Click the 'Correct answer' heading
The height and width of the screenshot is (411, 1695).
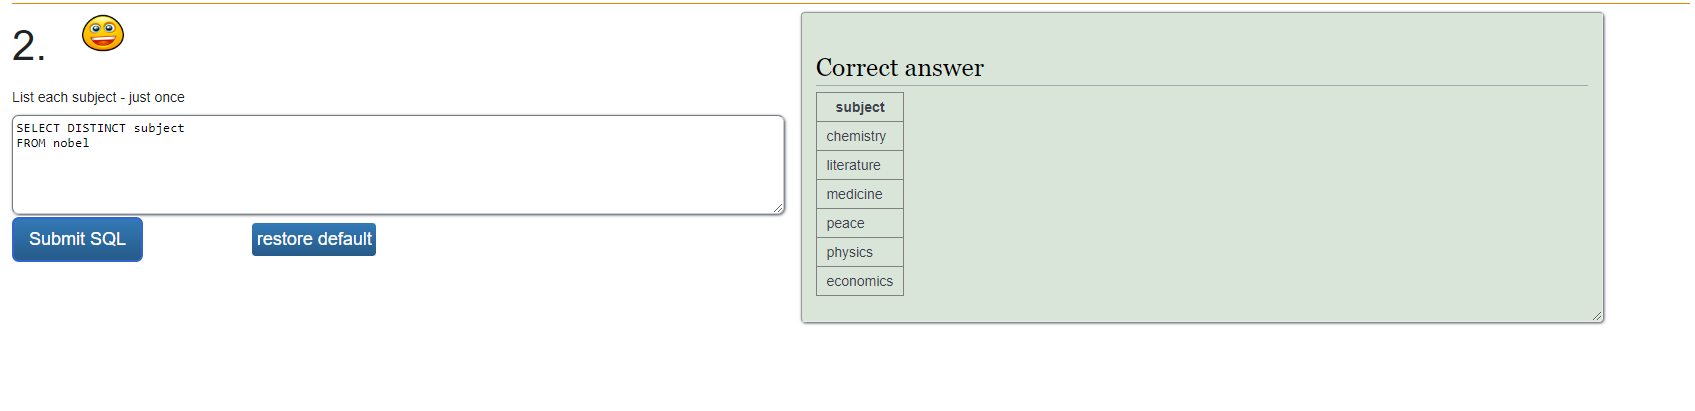(x=900, y=68)
